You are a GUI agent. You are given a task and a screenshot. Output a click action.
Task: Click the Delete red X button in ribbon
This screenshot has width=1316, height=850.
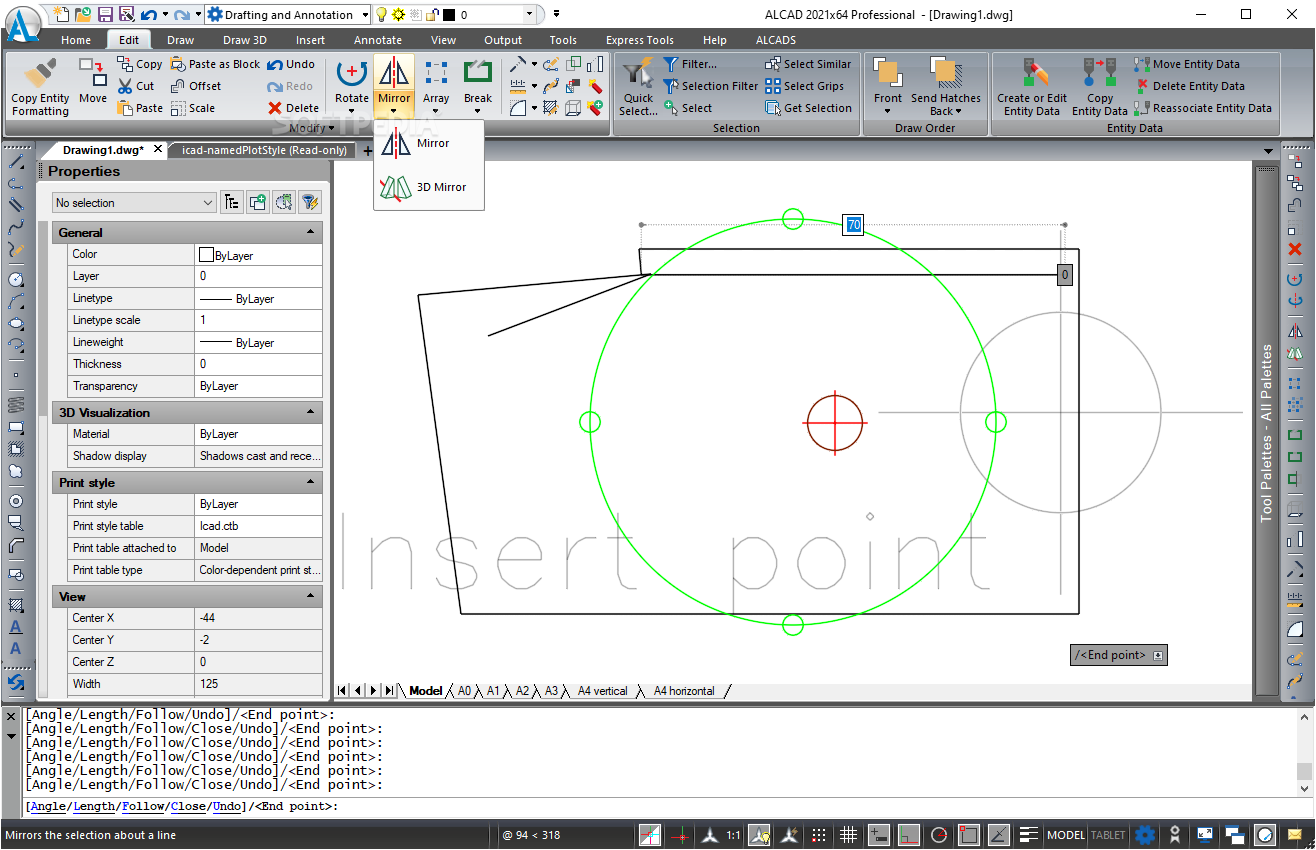(x=293, y=108)
